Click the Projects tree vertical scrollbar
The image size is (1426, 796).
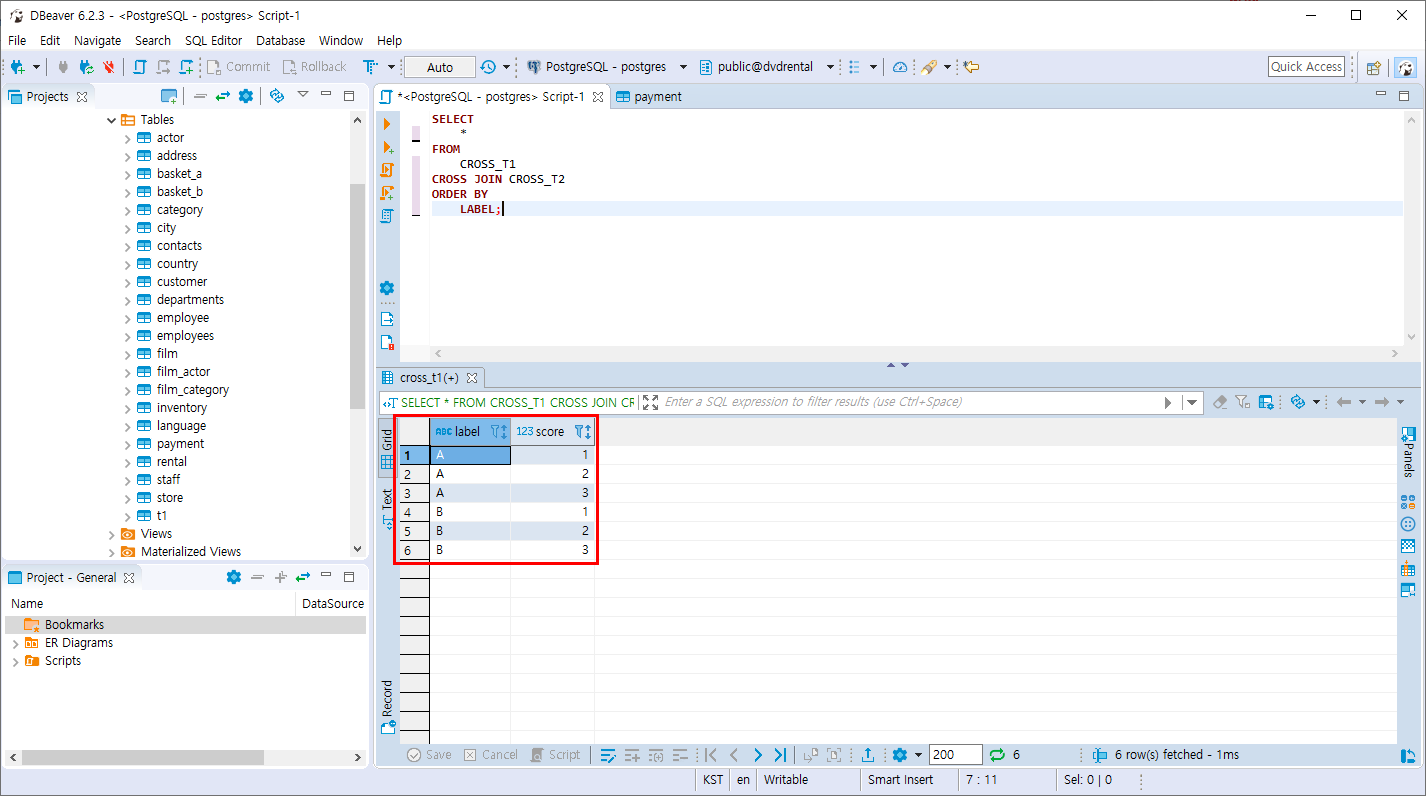pos(357,297)
